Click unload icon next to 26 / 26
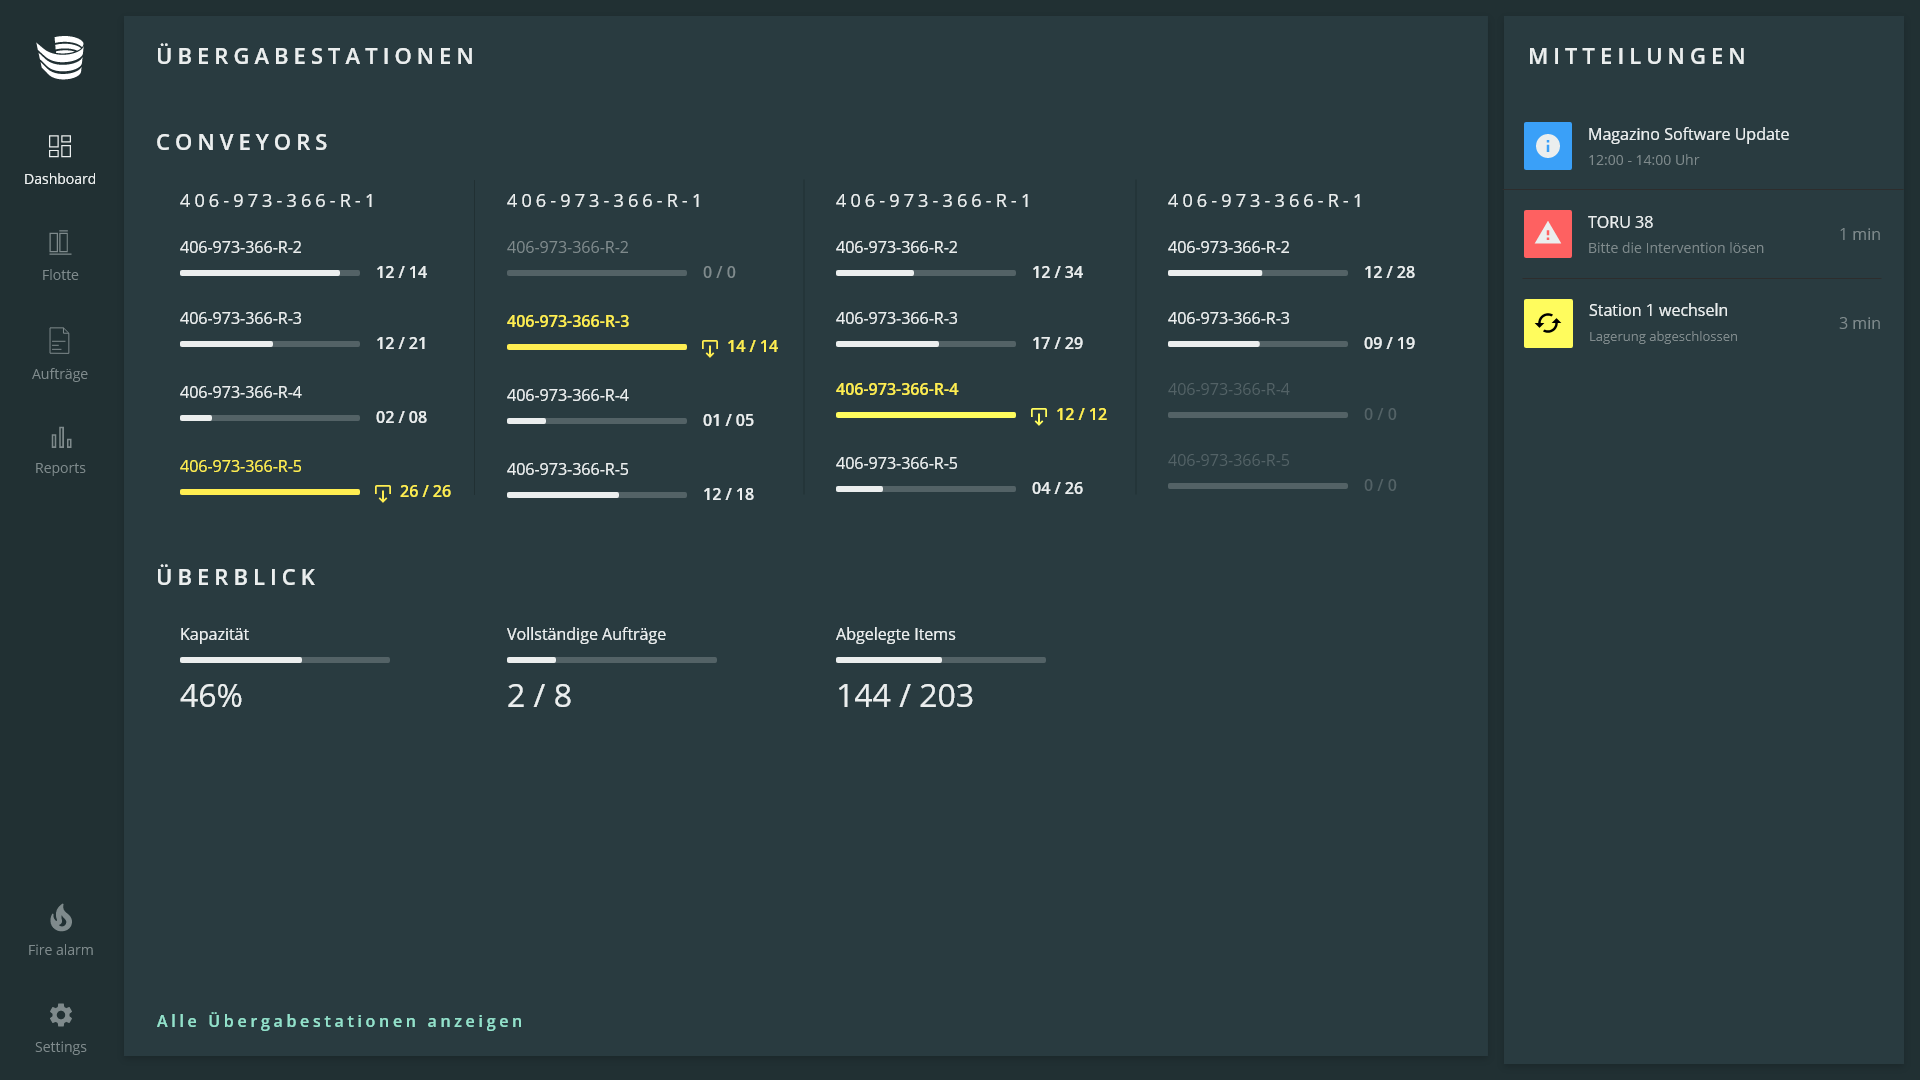Screen dimensions: 1920x1080 pos(383,493)
